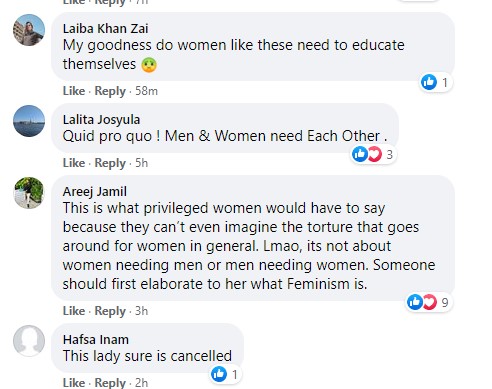Viewport: 492px width, 389px height.
Task: Open the 58m timestamp on Laiba's comment
Action: click(x=146, y=91)
